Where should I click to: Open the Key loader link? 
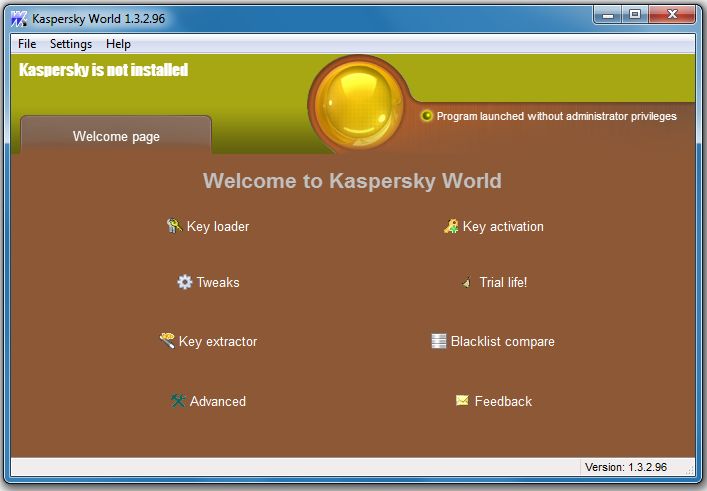click(218, 226)
